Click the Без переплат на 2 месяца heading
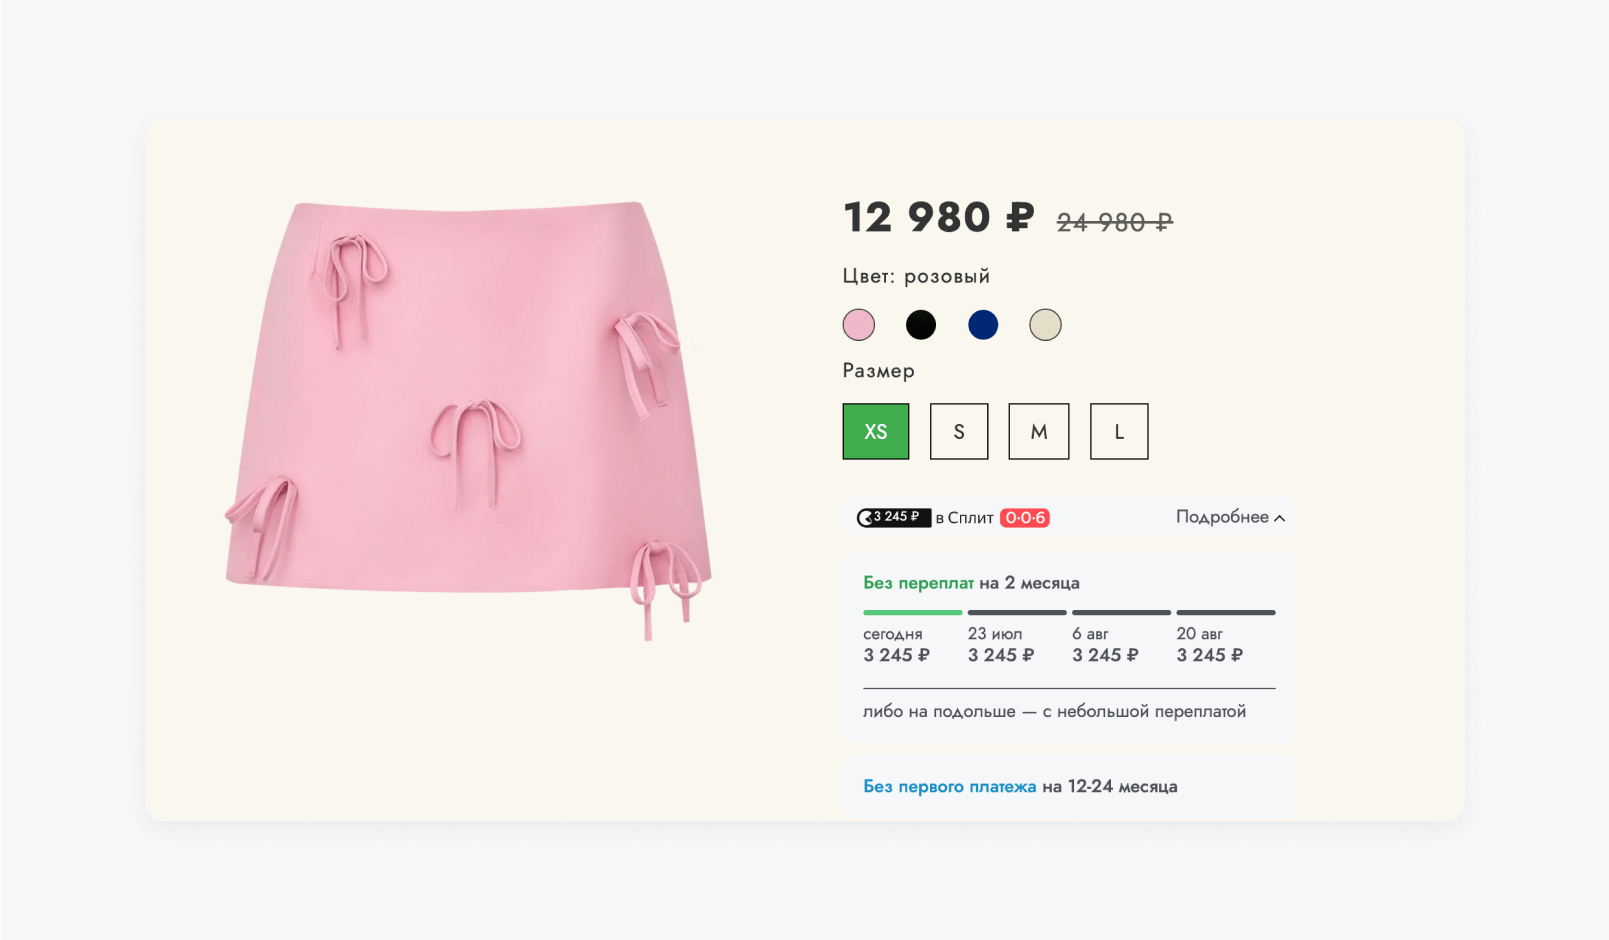 (x=971, y=583)
